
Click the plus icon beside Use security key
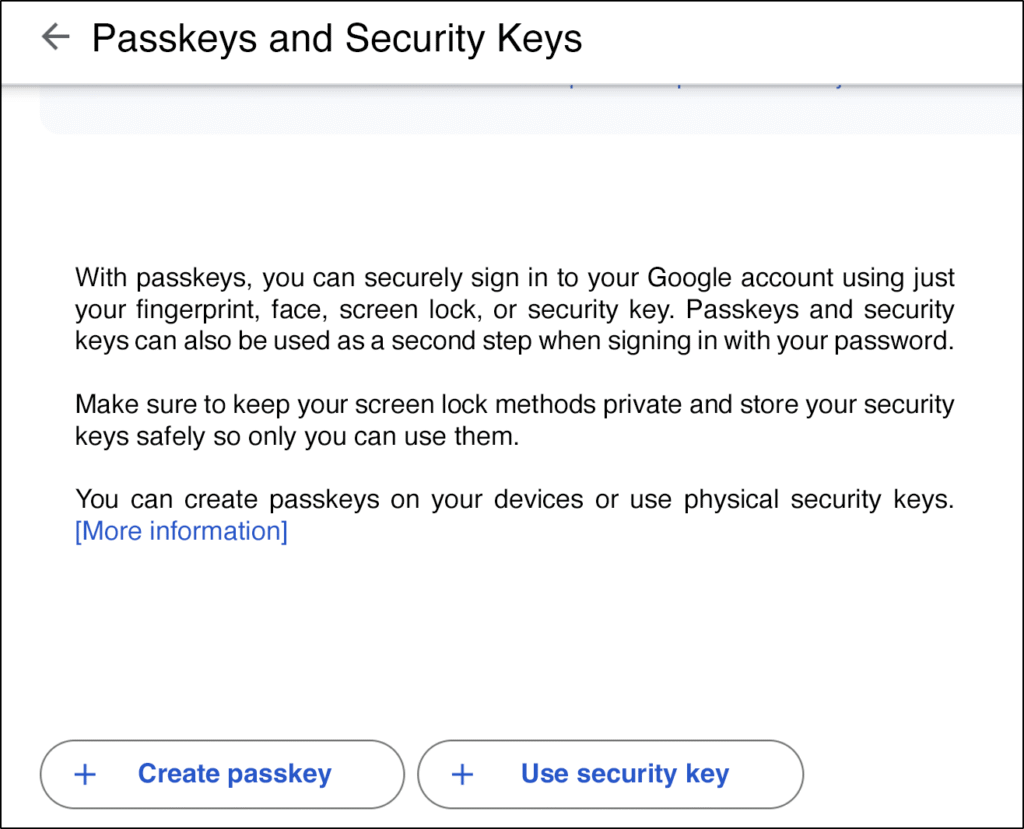[x=462, y=774]
